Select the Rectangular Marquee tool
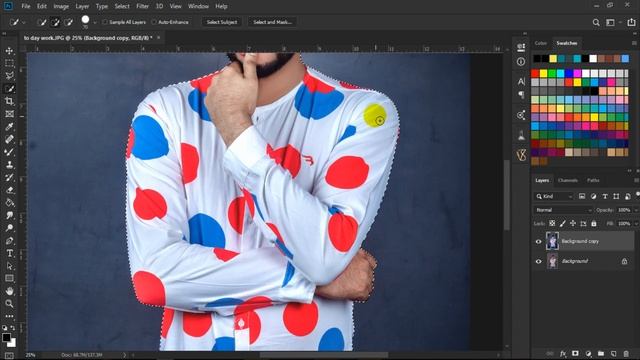This screenshot has height=360, width=640. (x=9, y=63)
